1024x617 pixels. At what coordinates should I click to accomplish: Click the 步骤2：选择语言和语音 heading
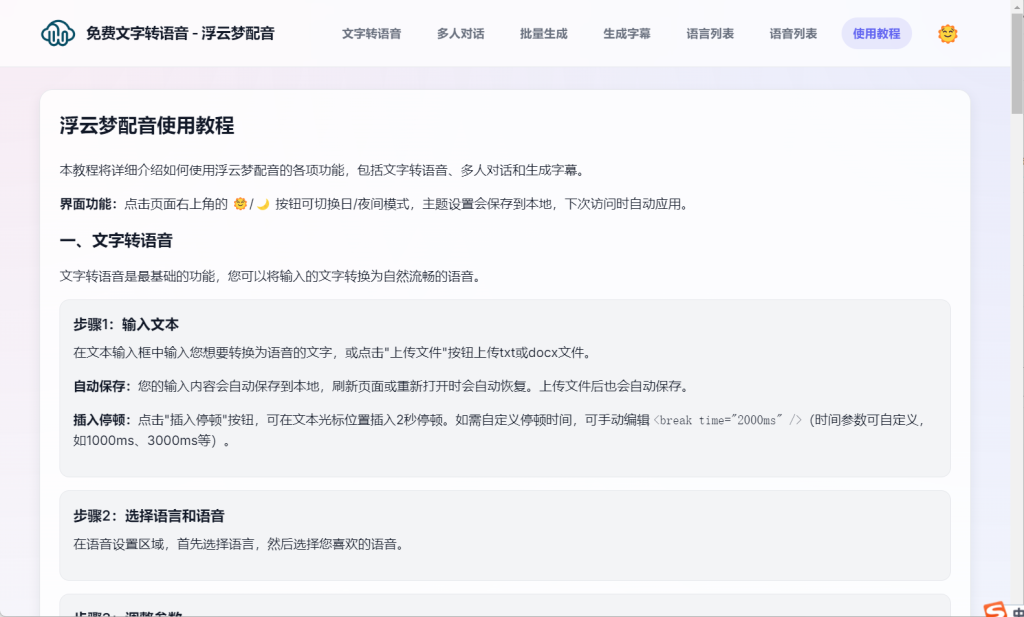tap(149, 516)
